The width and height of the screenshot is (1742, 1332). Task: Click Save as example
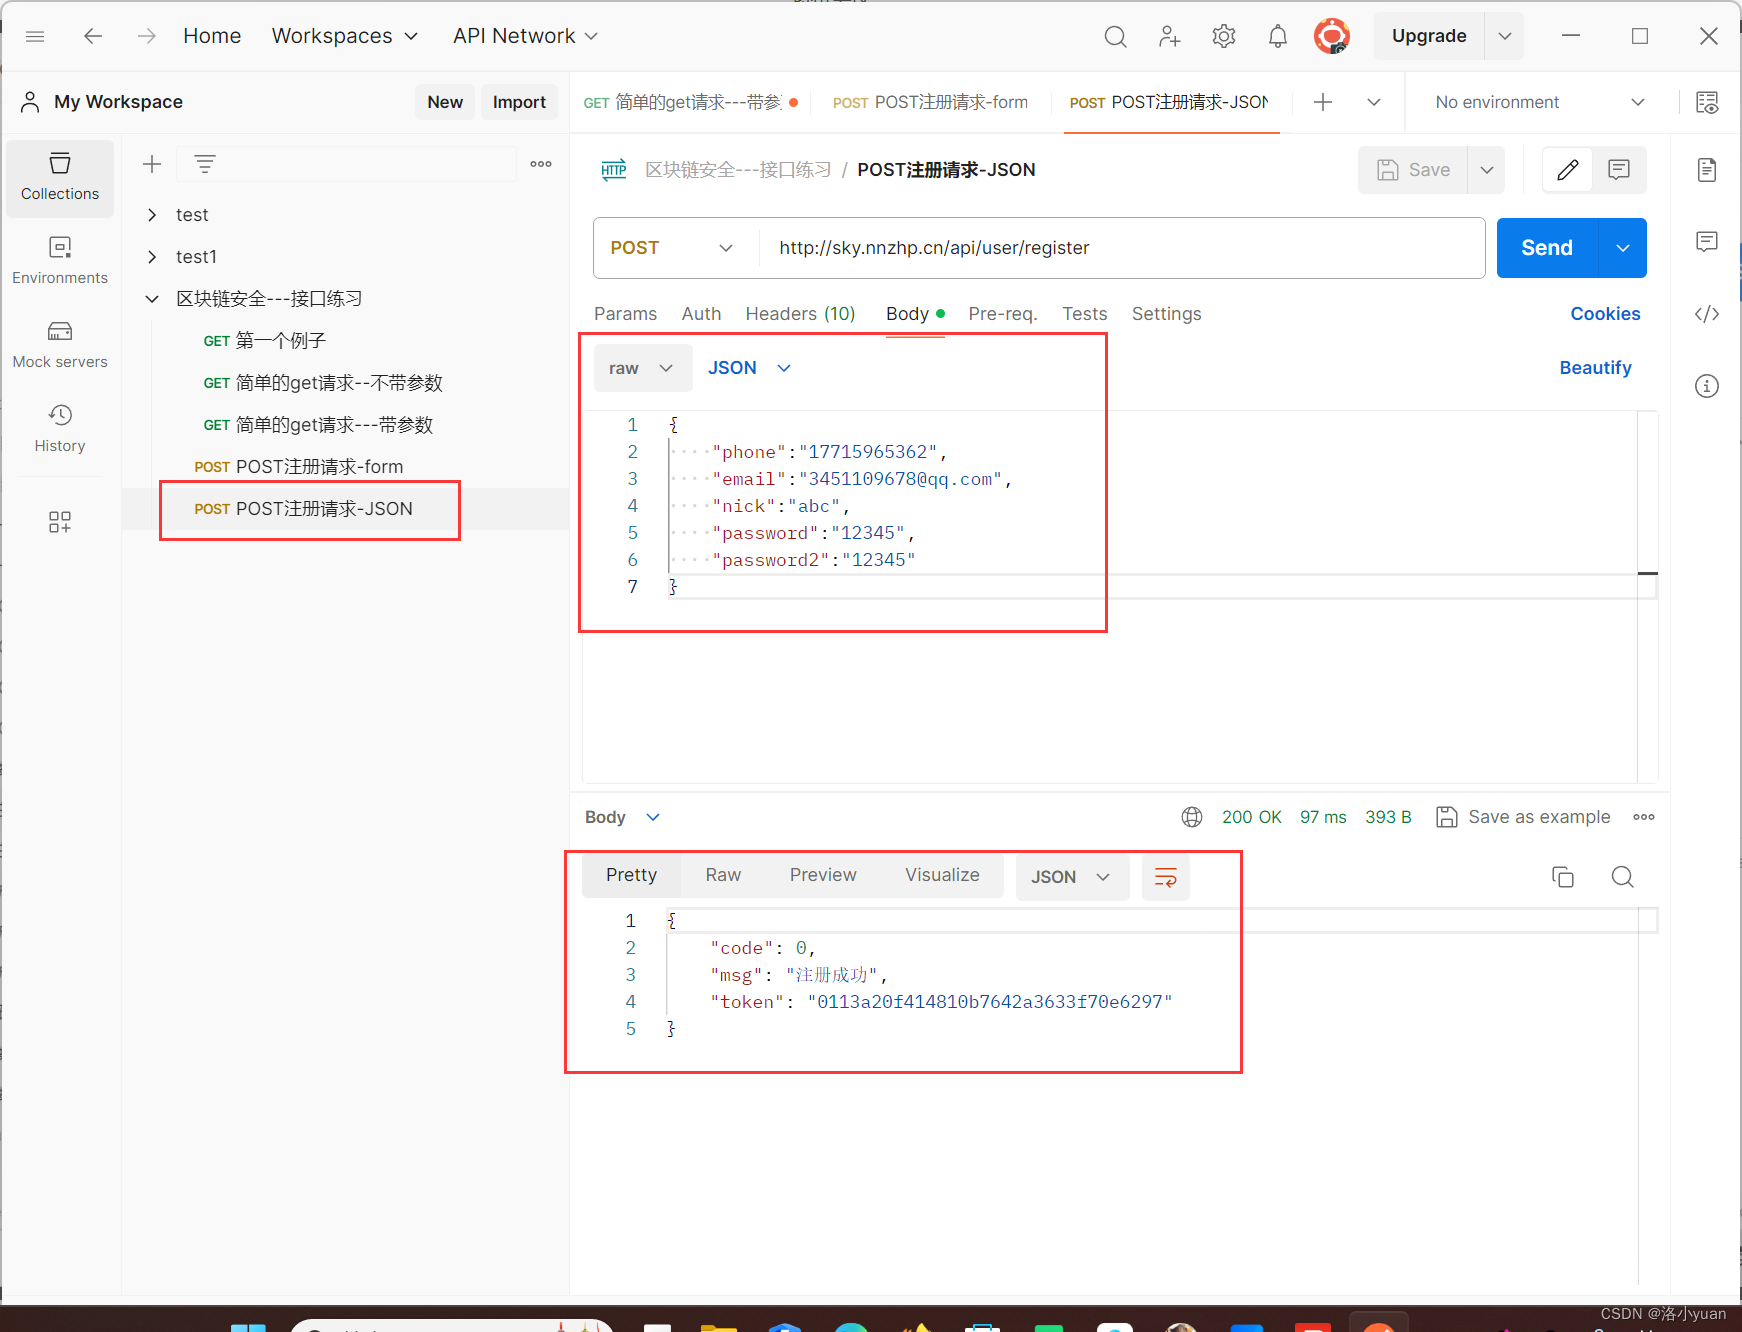point(1523,817)
